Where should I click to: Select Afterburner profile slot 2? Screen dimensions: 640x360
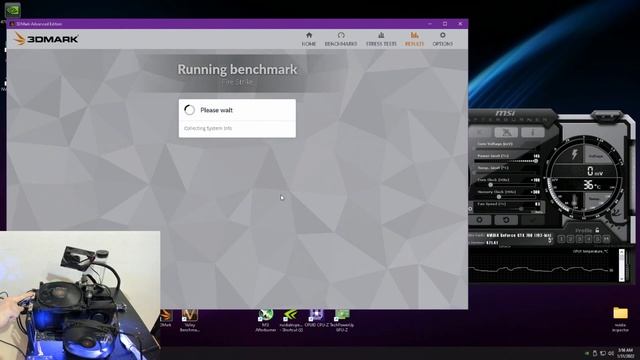pyautogui.click(x=571, y=239)
